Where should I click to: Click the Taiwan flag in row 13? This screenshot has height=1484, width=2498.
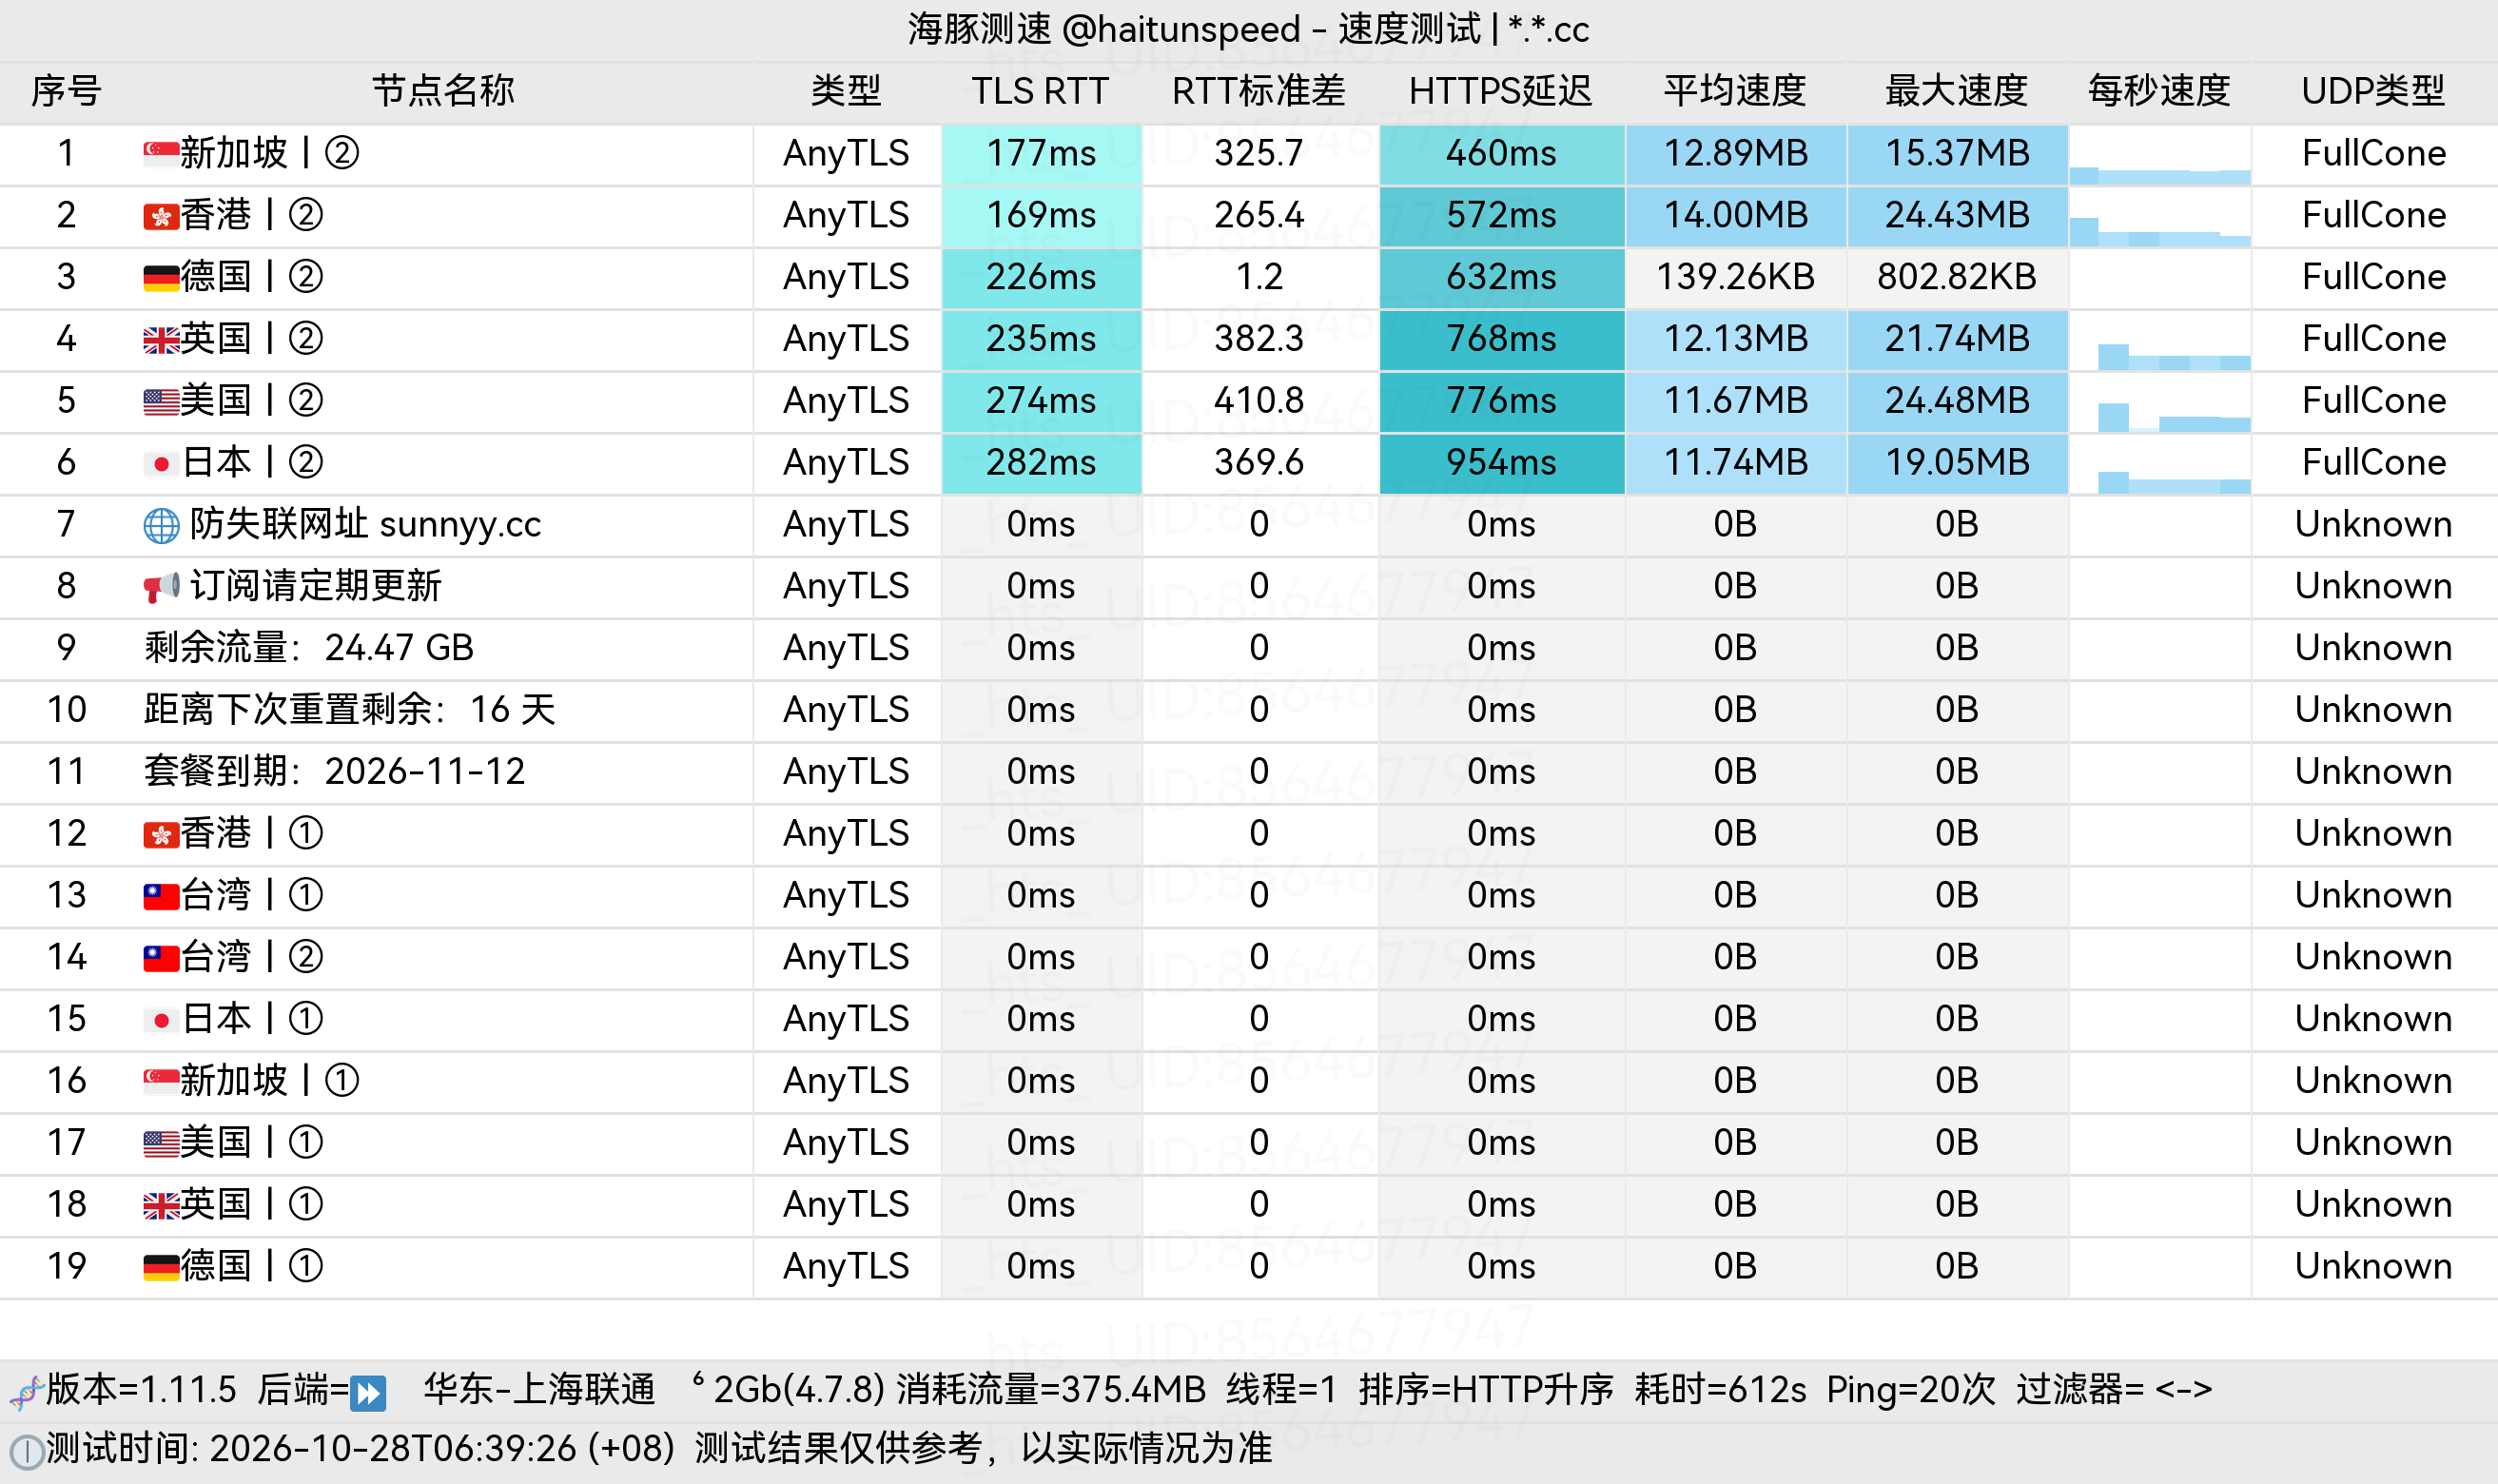click(161, 895)
